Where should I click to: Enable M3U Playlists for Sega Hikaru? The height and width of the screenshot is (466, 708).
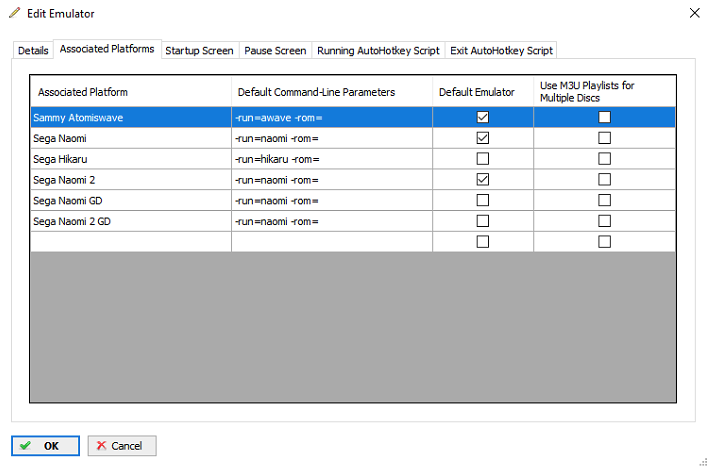605,159
